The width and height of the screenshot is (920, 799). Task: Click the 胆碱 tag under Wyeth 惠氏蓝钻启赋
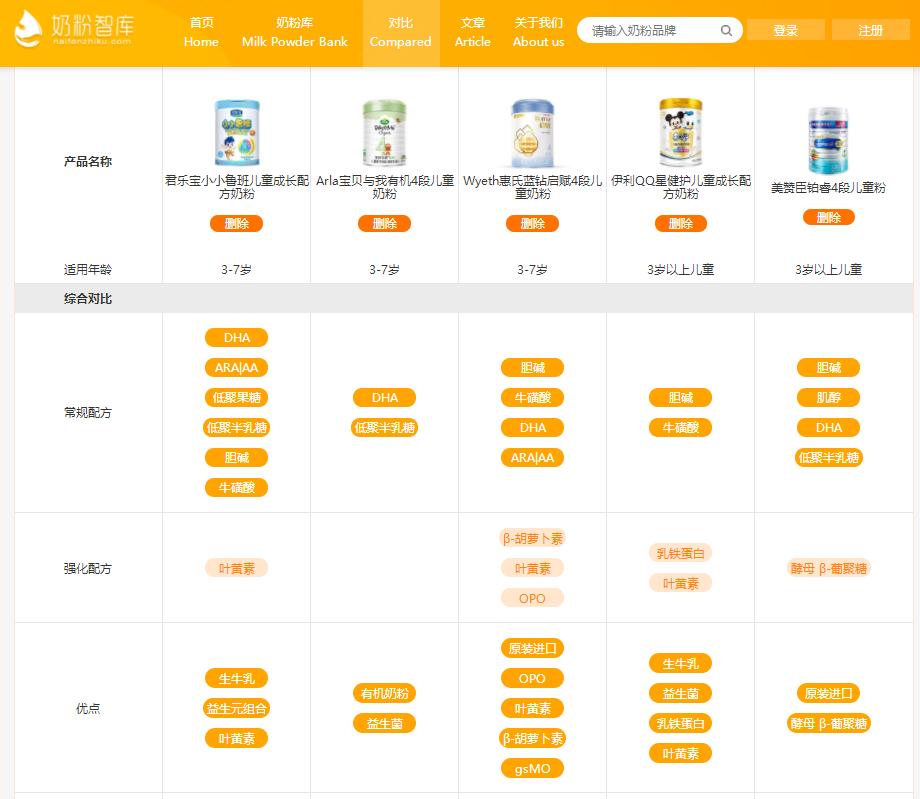click(x=532, y=367)
